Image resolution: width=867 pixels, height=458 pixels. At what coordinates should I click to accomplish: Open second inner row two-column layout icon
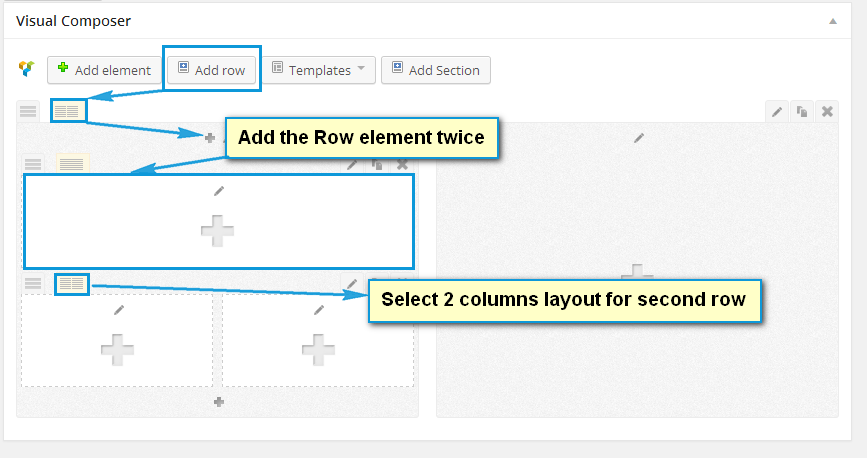[x=72, y=284]
